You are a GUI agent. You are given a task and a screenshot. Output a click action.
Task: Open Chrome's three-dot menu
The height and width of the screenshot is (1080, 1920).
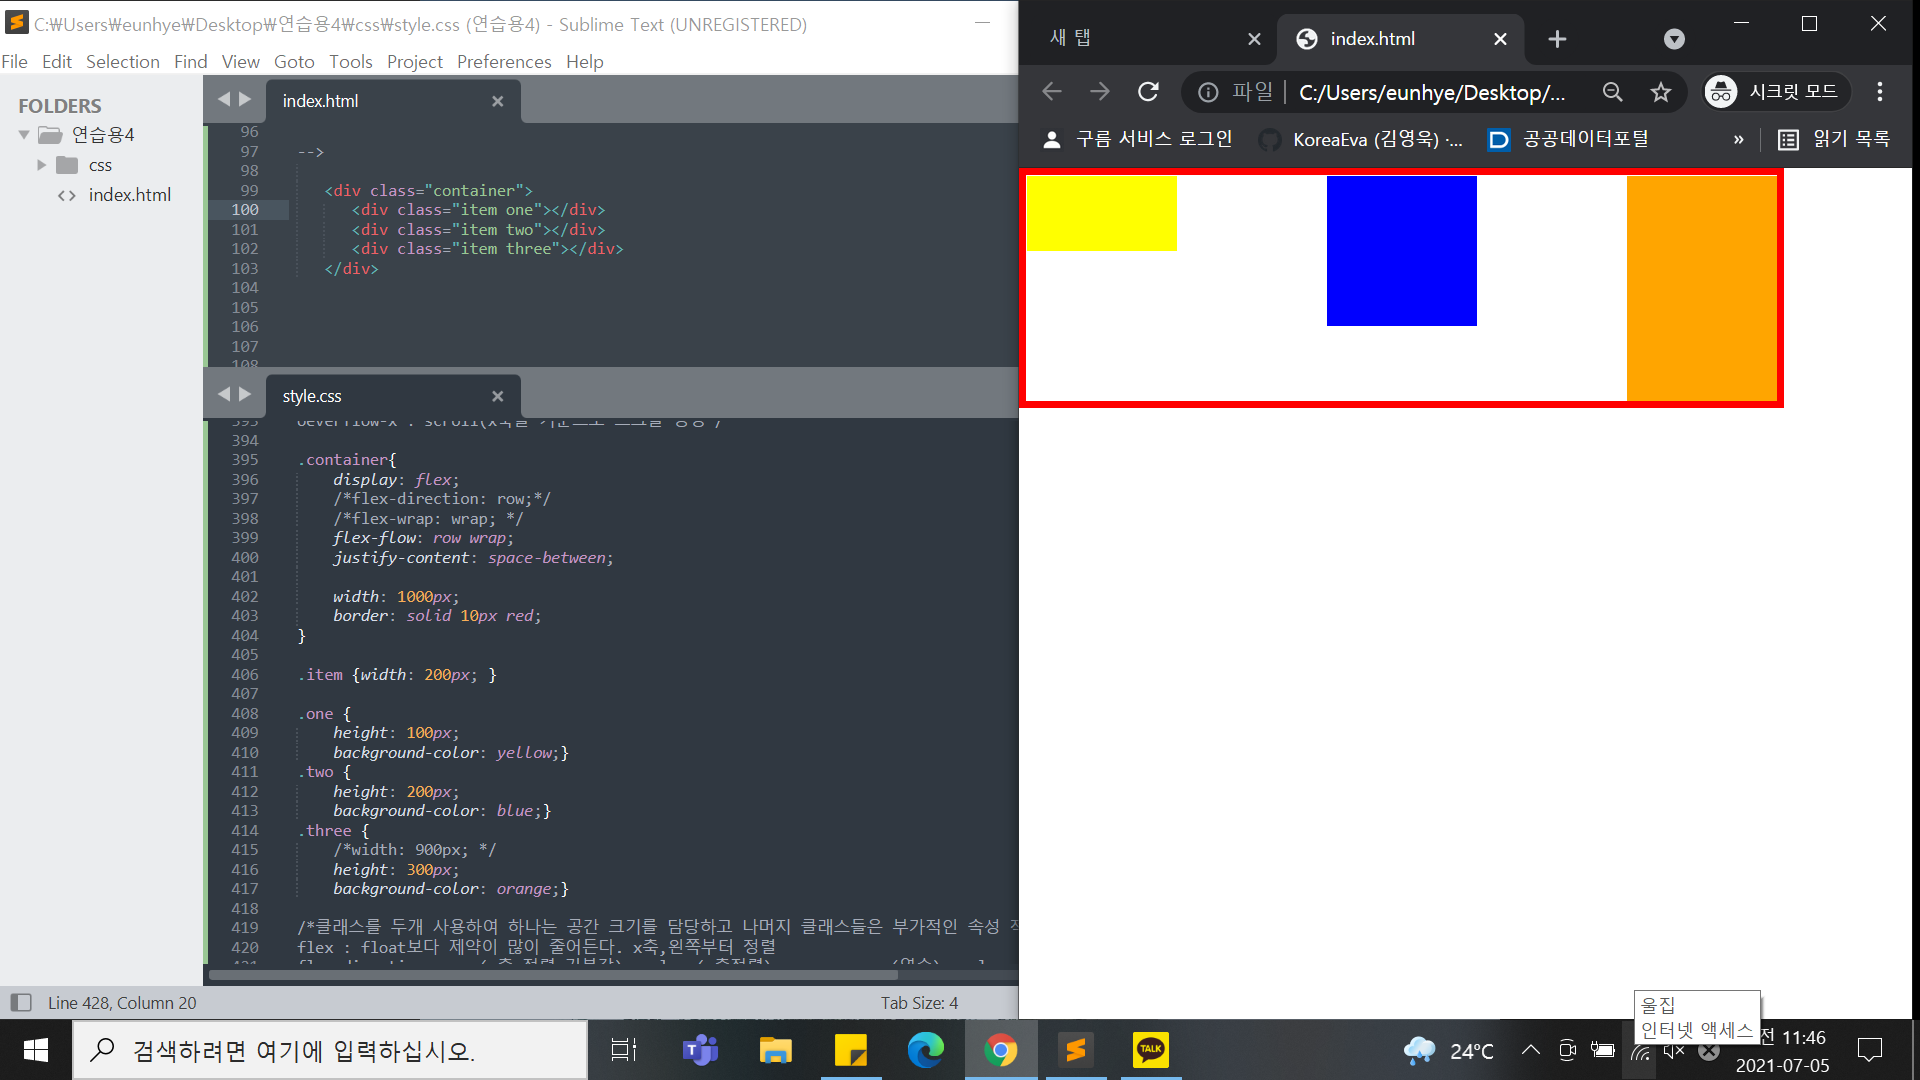tap(1880, 92)
